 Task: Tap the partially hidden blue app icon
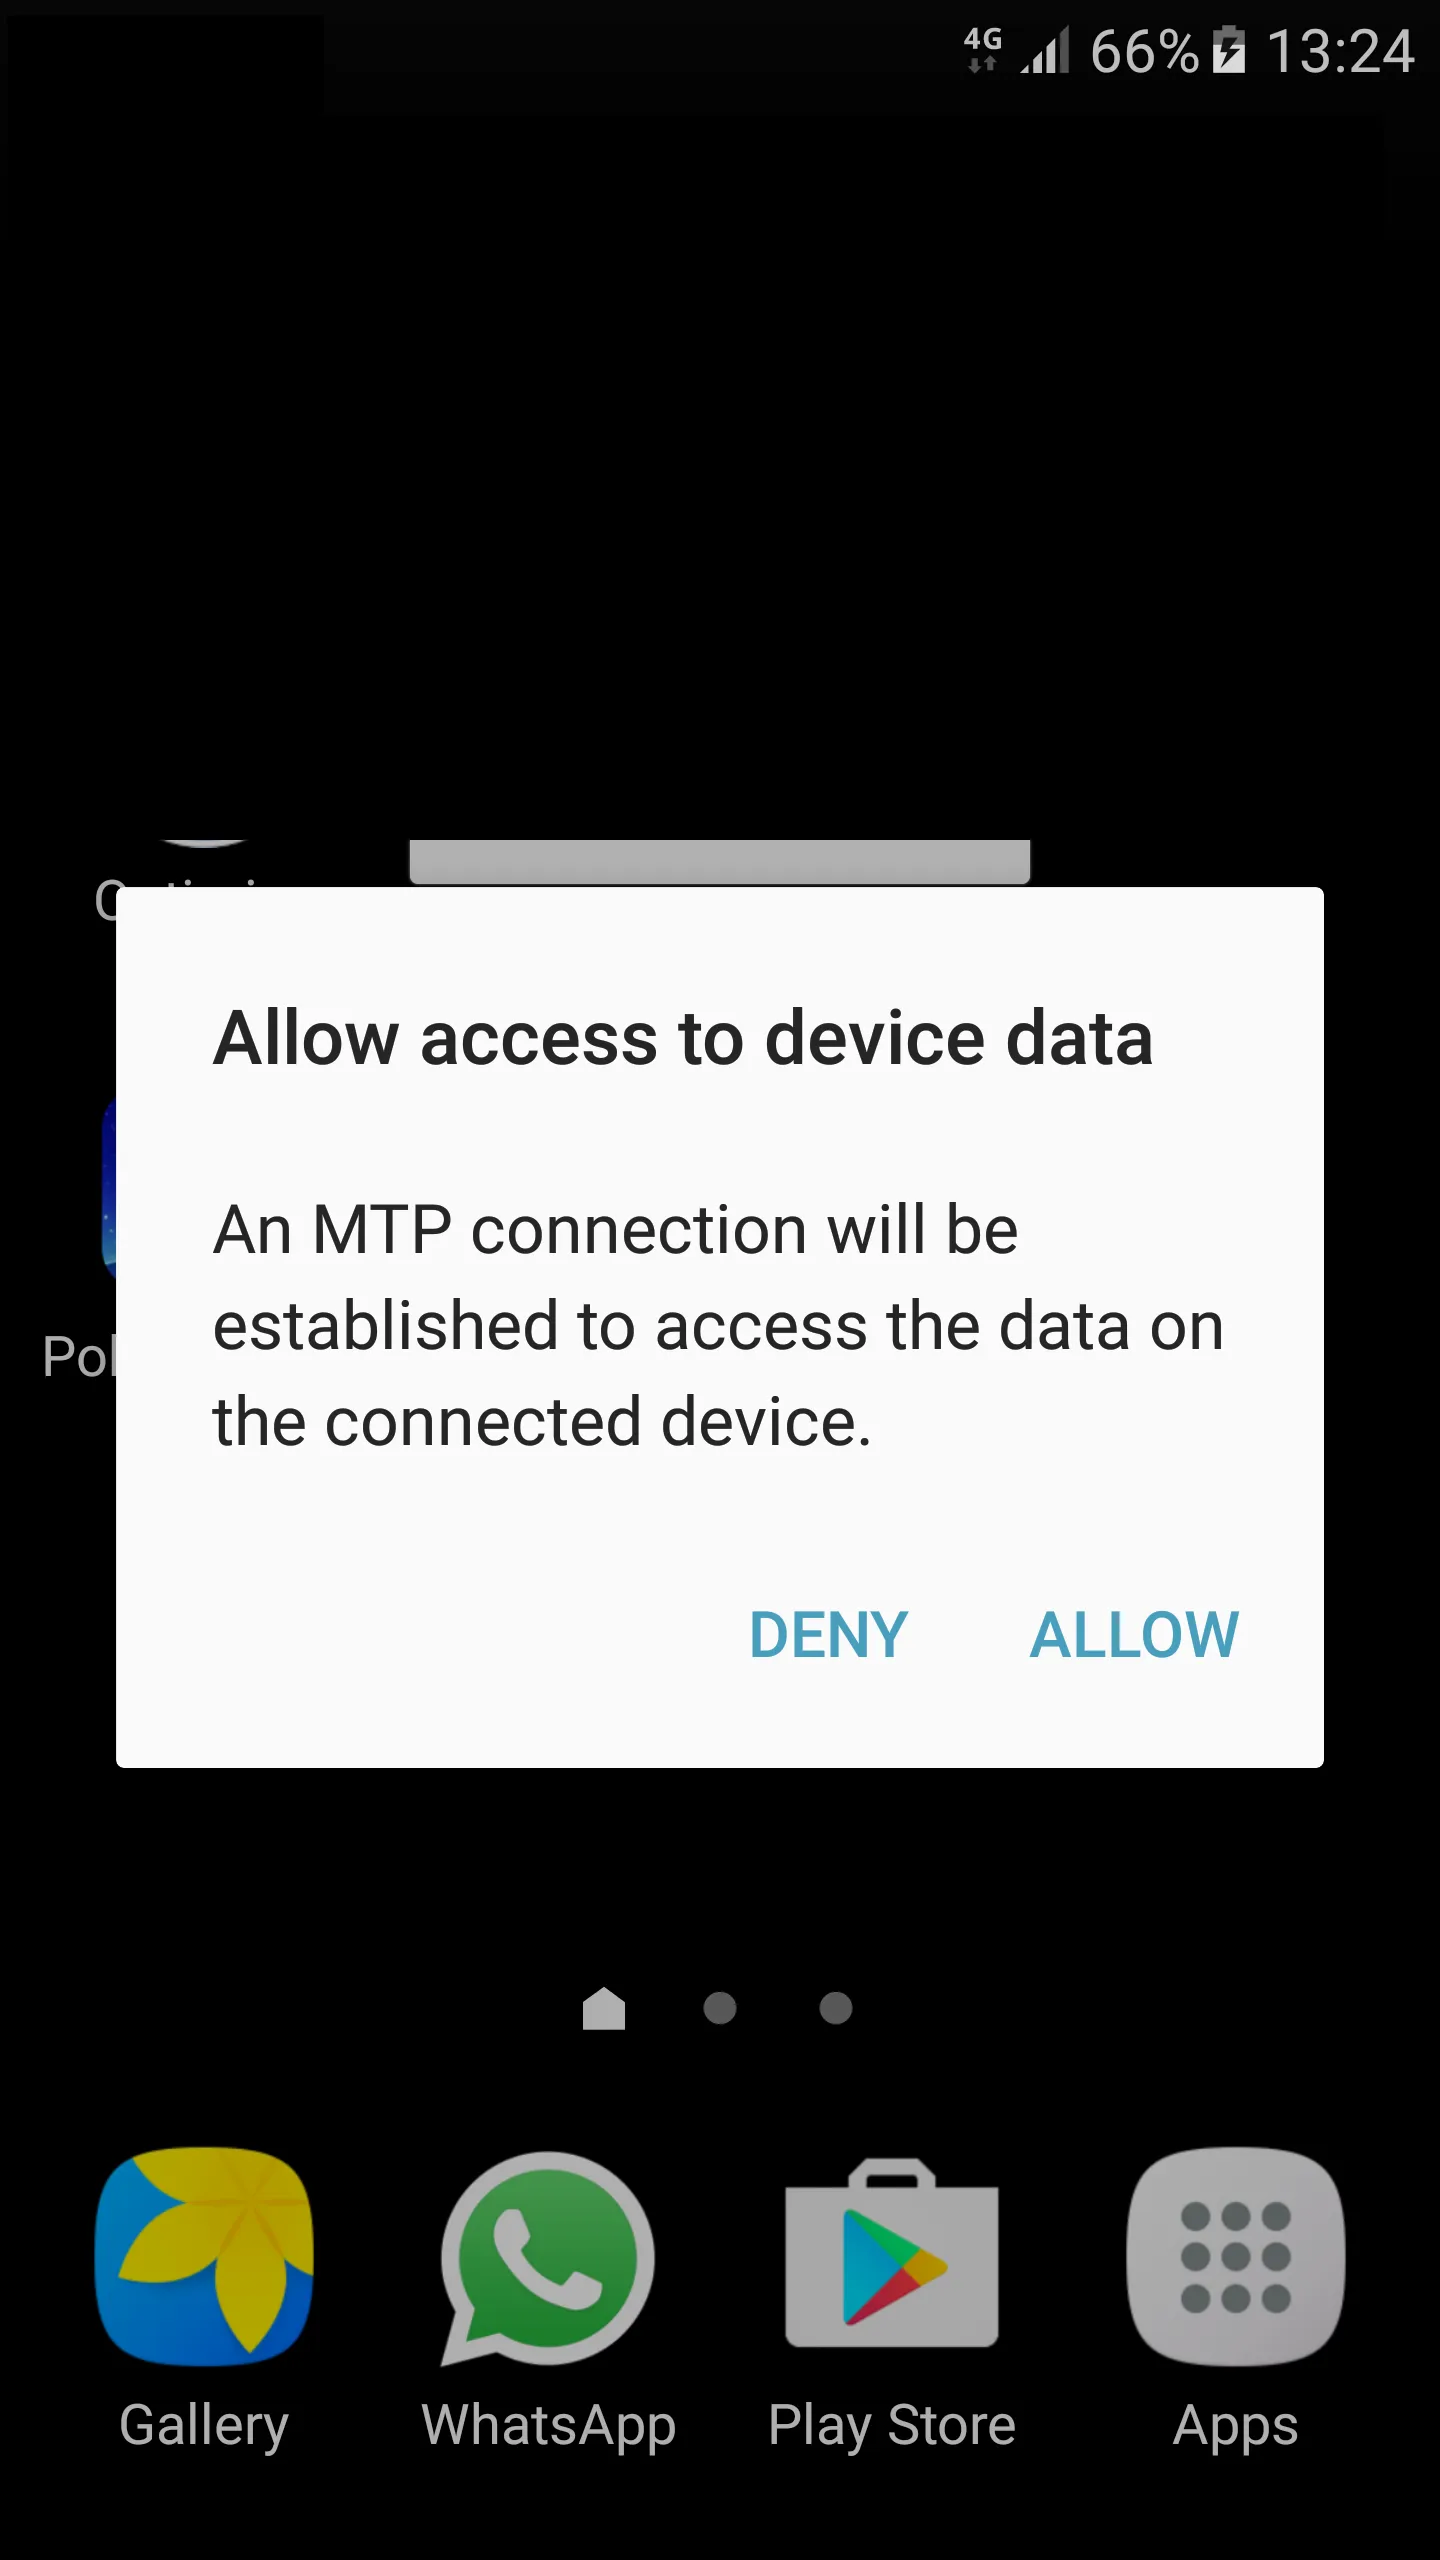[x=109, y=1190]
